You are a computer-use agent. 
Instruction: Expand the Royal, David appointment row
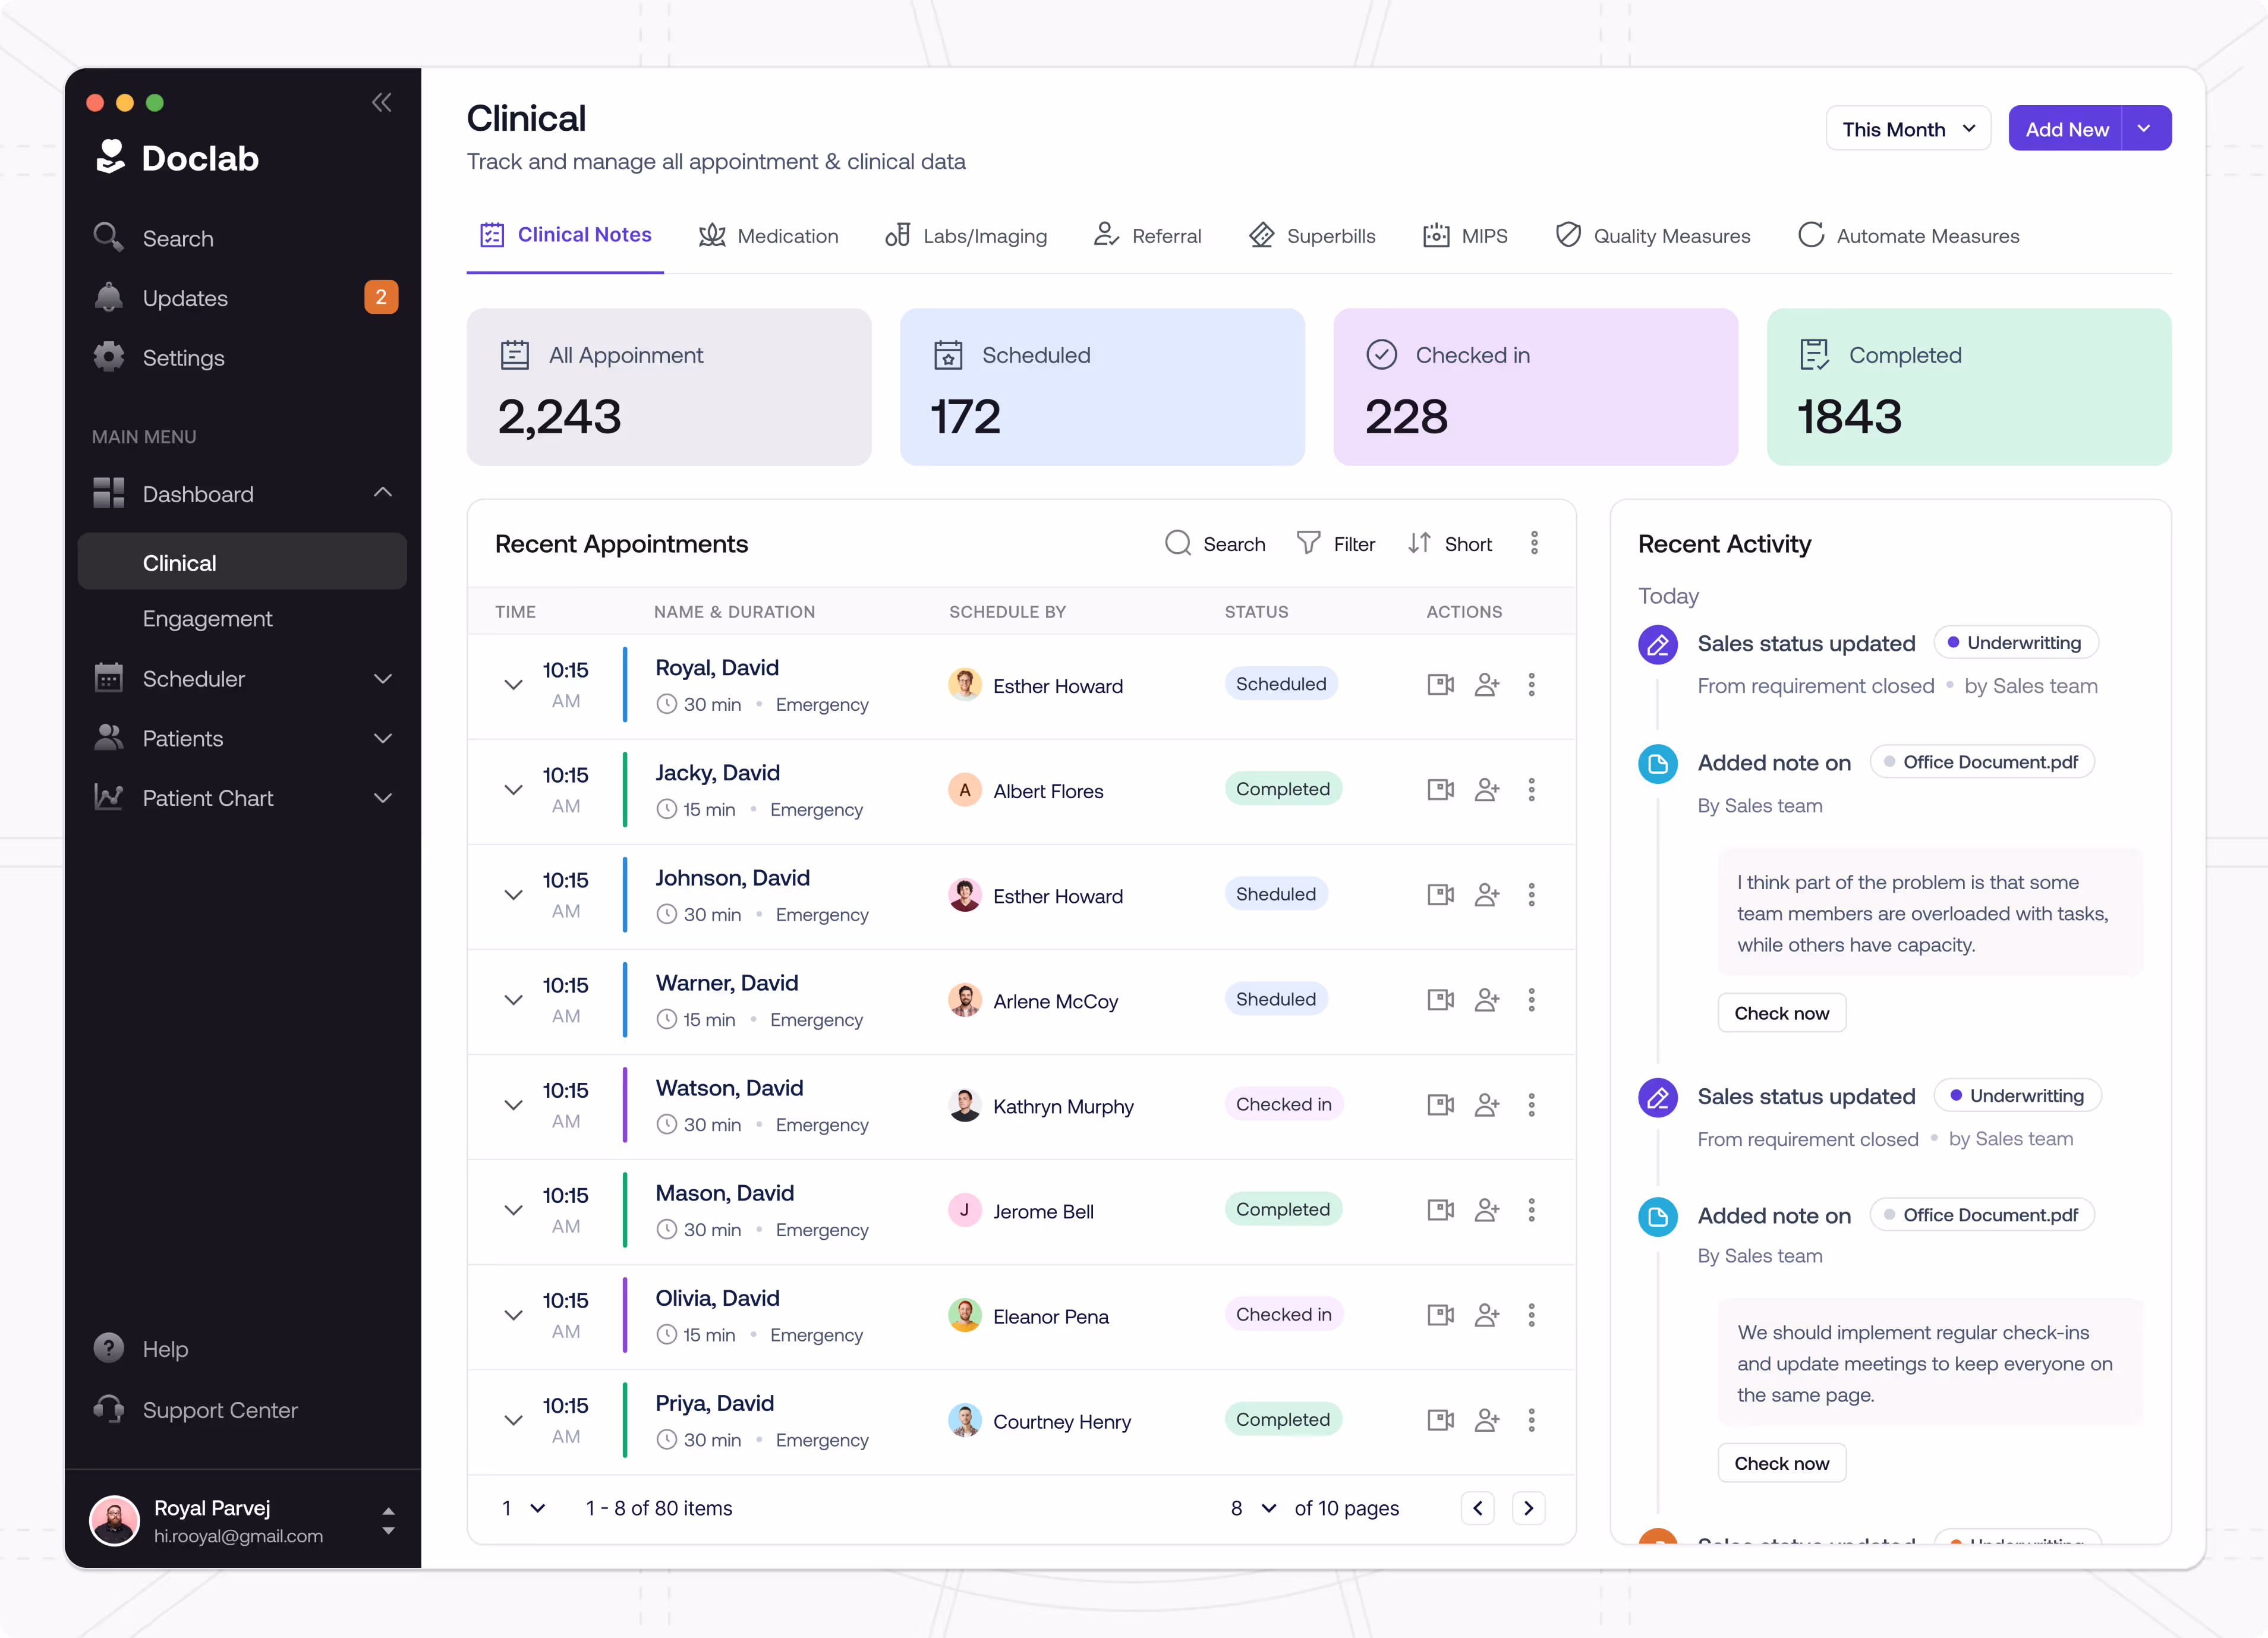(x=513, y=685)
